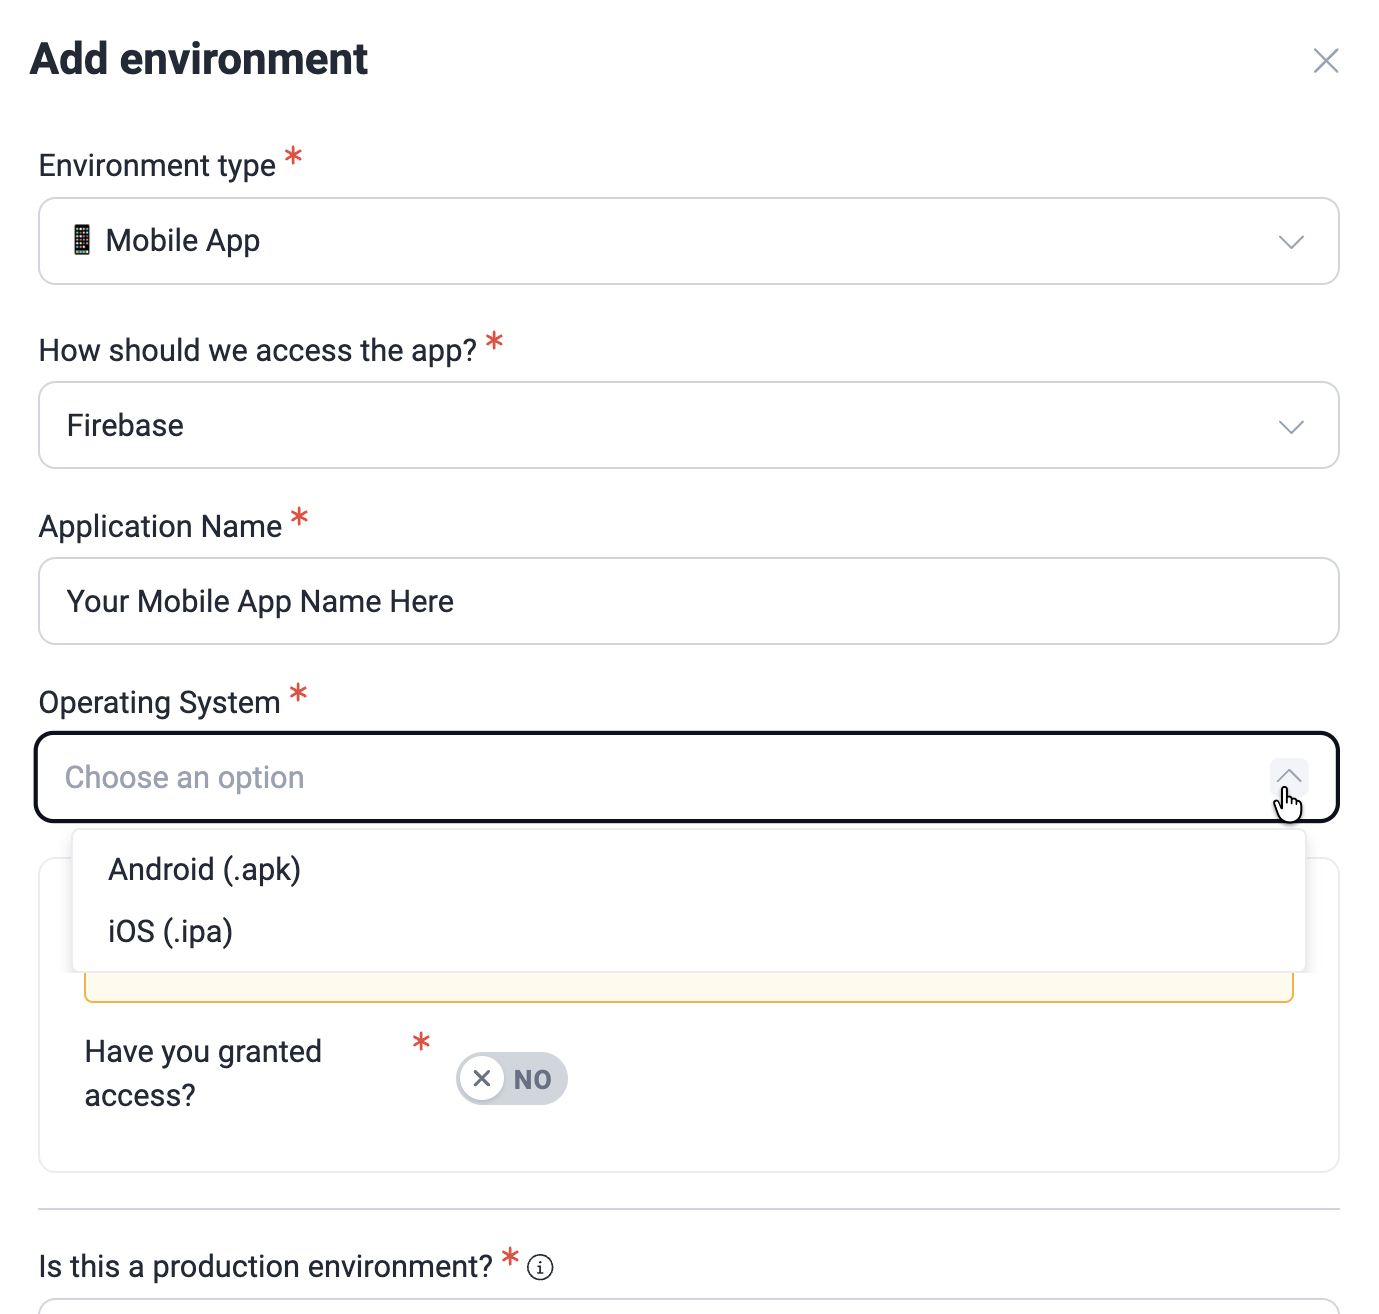The image size is (1379, 1314).
Task: Click the upward chevron on the Operating System field
Action: (x=1289, y=777)
